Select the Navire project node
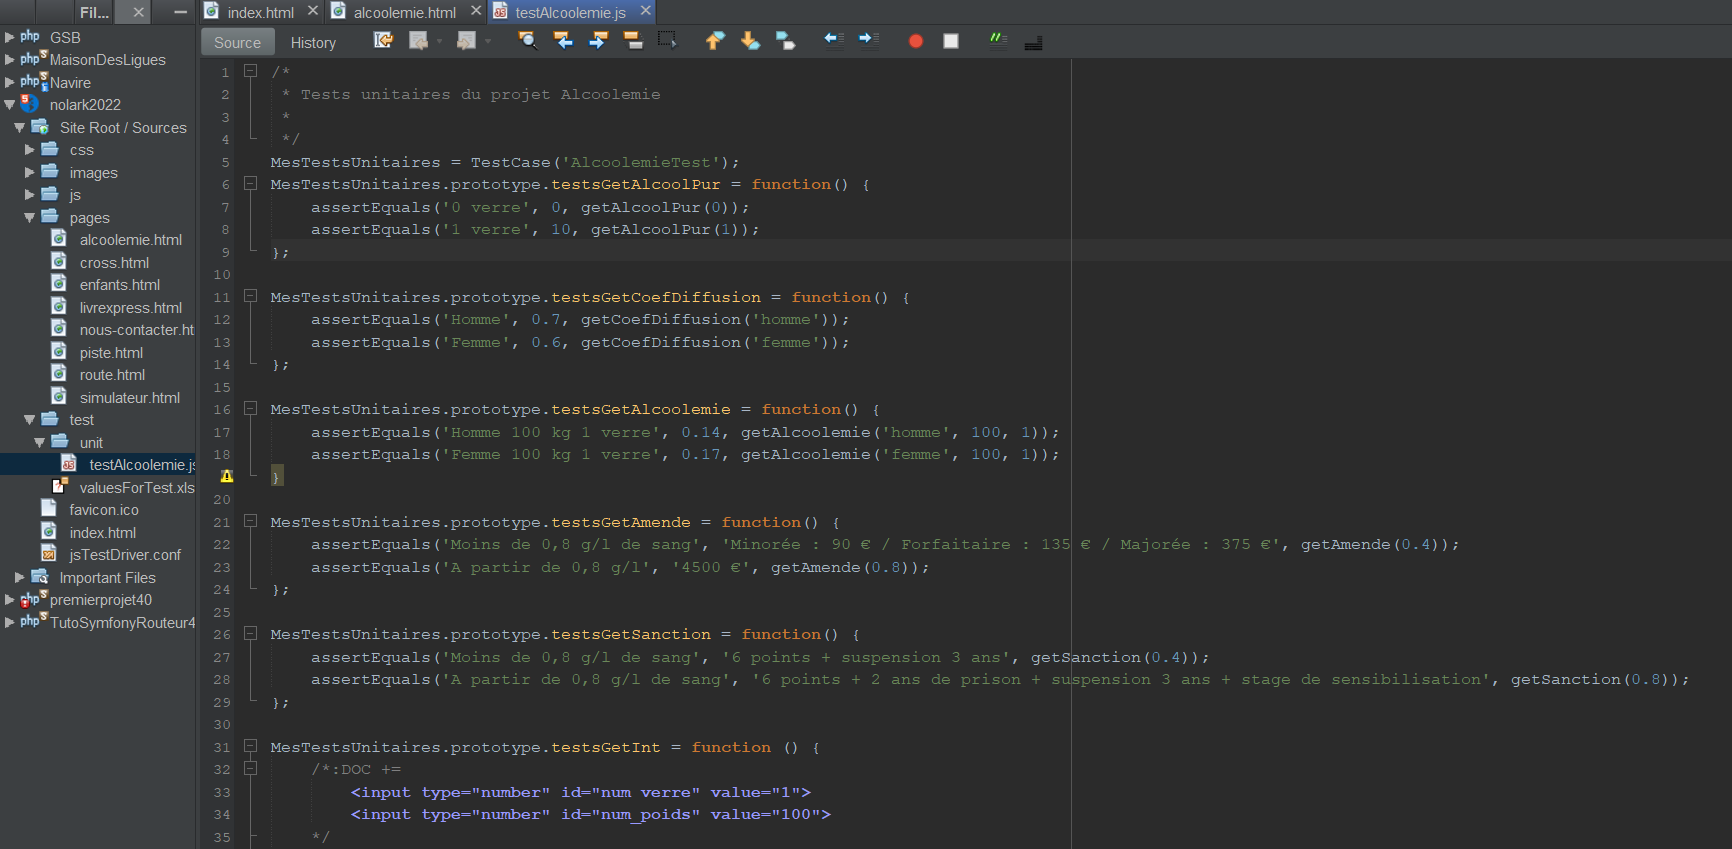This screenshot has height=849, width=1732. tap(70, 82)
